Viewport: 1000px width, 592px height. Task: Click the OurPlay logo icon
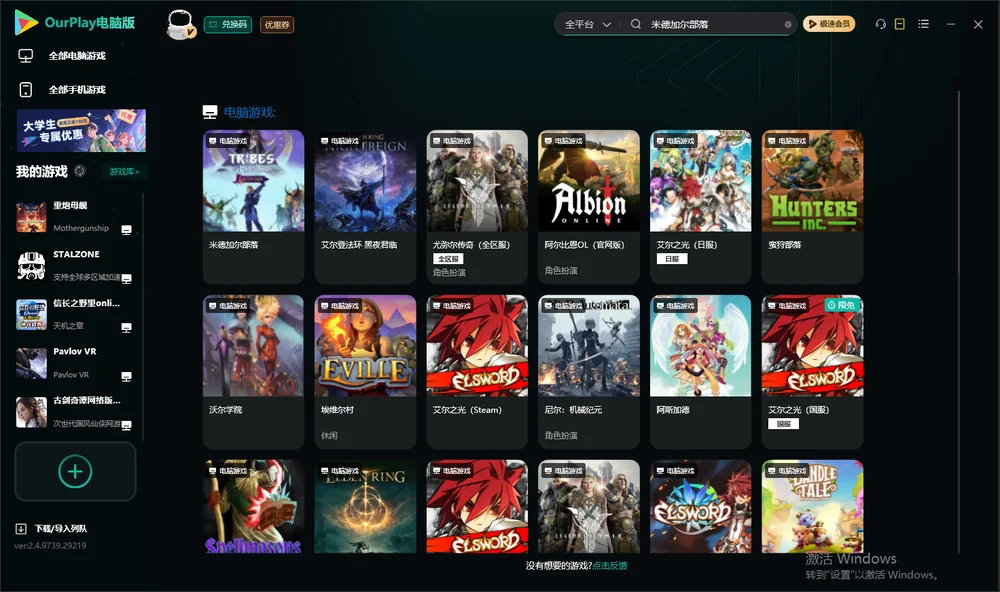click(26, 22)
